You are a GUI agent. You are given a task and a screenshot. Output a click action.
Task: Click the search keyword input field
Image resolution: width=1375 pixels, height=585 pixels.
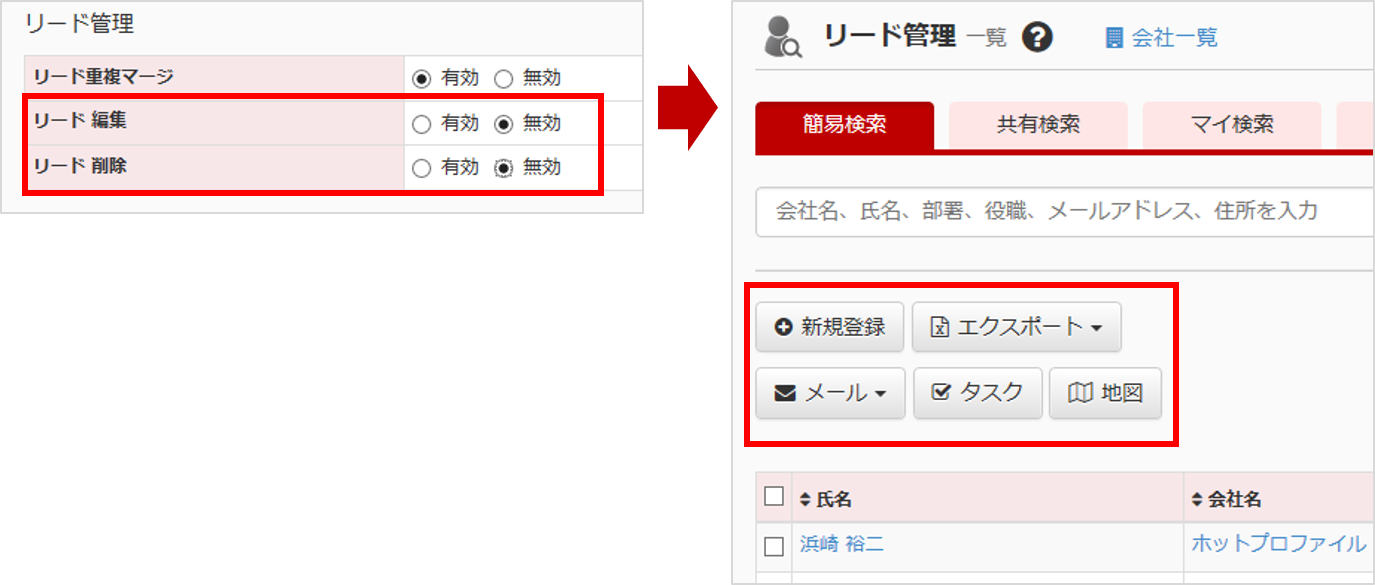(1065, 212)
